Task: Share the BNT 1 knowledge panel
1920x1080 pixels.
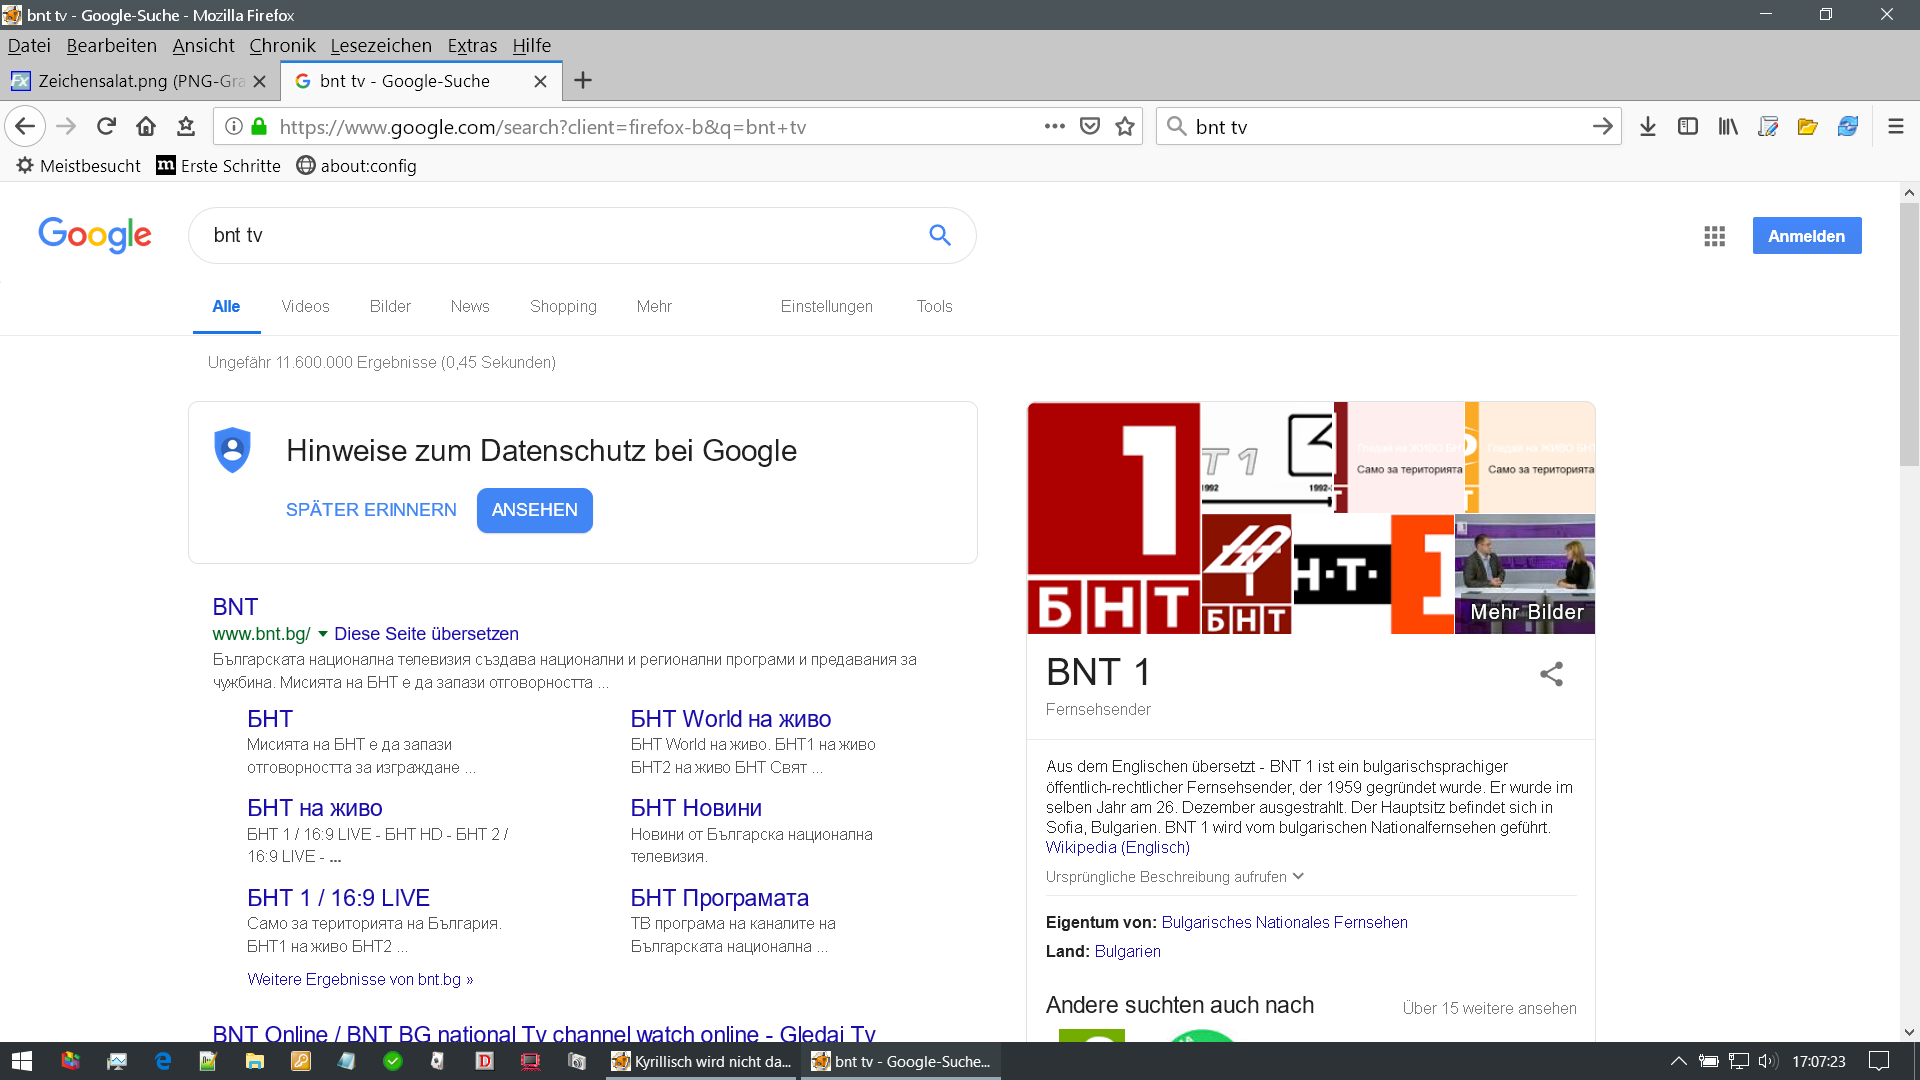Action: click(1551, 674)
